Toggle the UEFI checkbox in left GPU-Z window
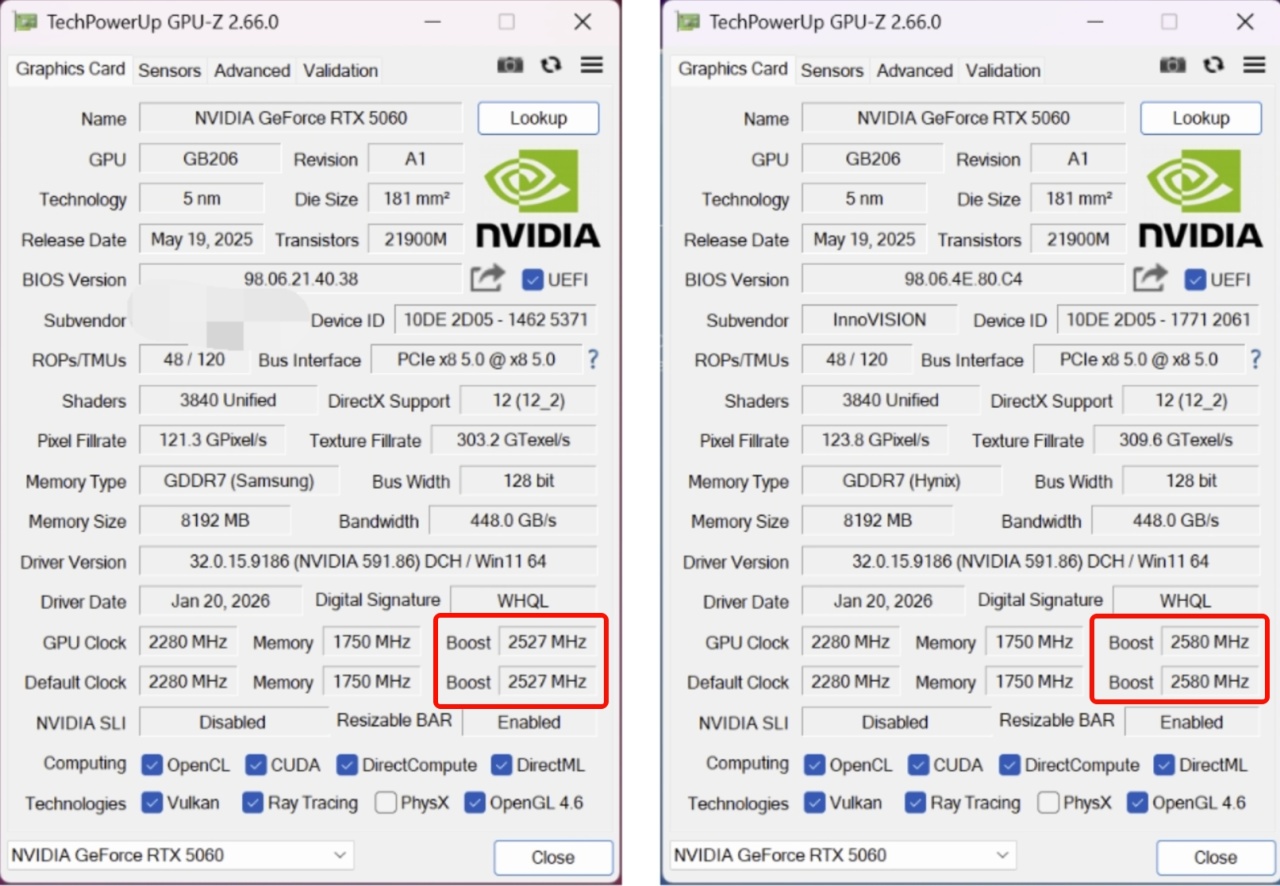 click(x=533, y=280)
